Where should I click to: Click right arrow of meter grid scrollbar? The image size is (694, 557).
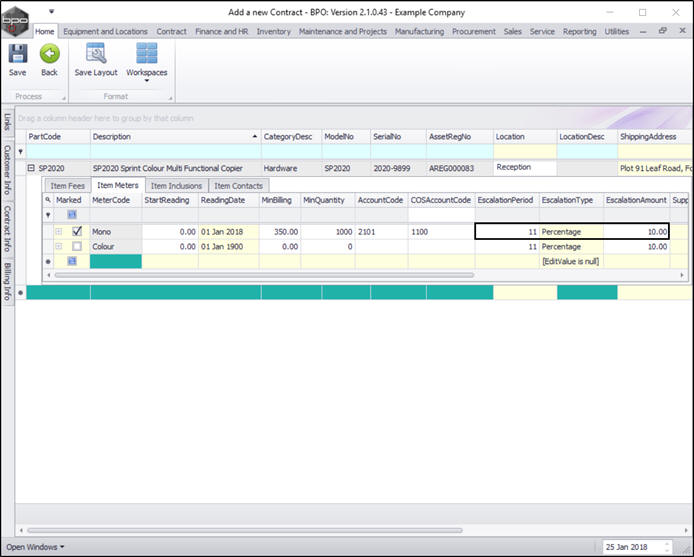point(682,275)
